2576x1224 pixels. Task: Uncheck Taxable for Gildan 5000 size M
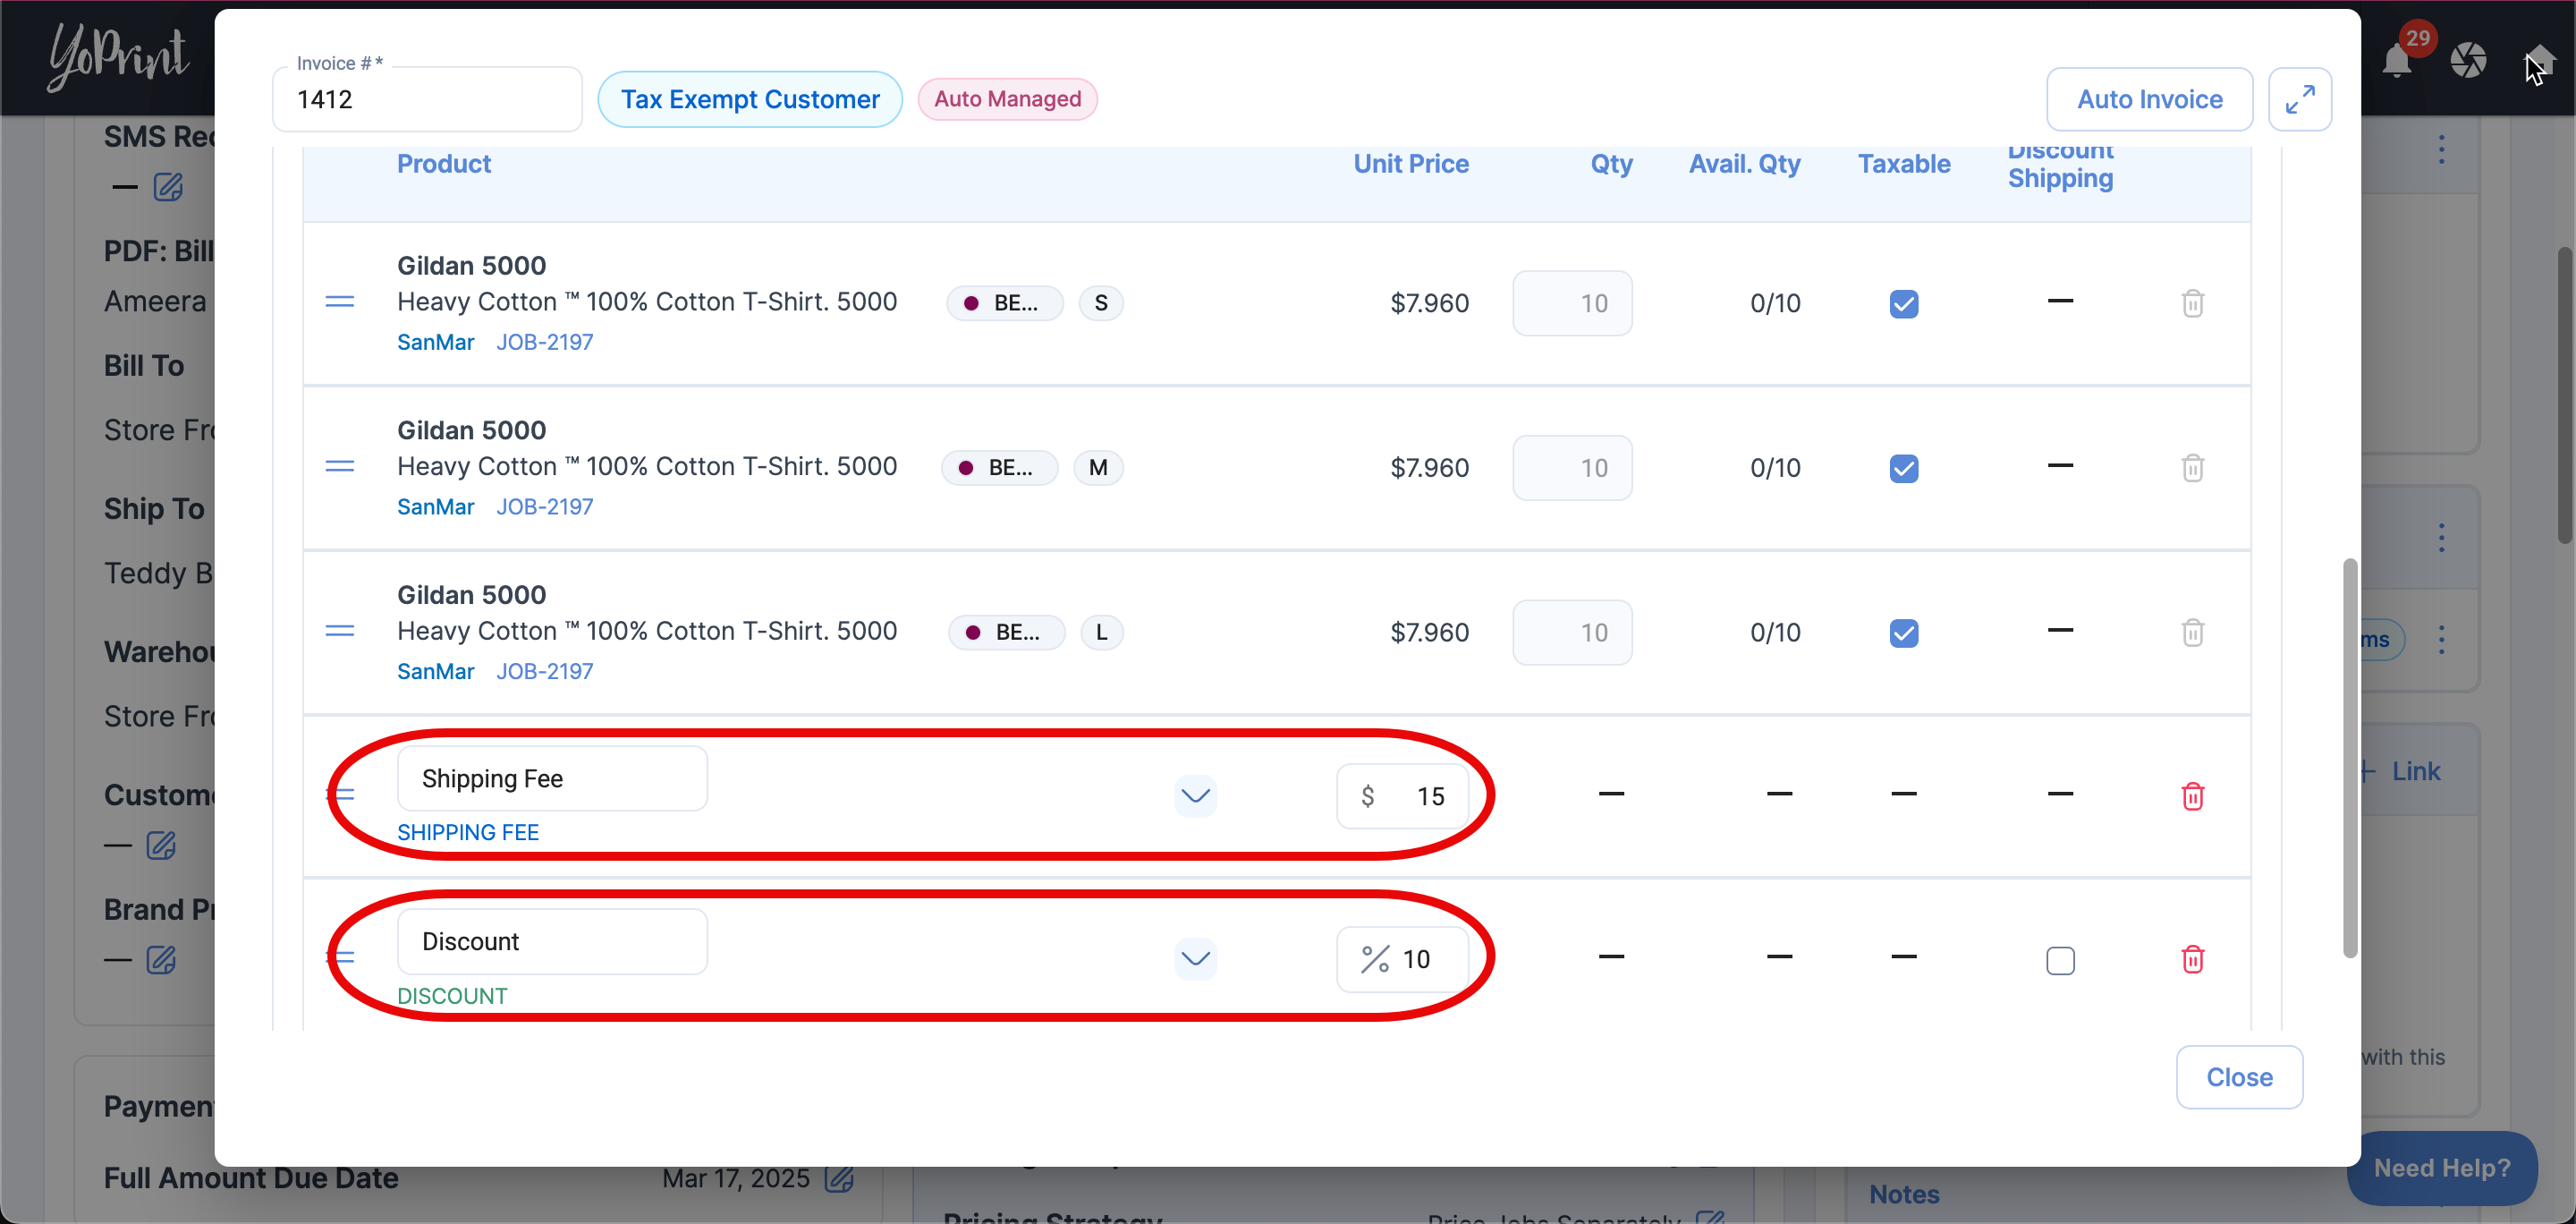1903,468
